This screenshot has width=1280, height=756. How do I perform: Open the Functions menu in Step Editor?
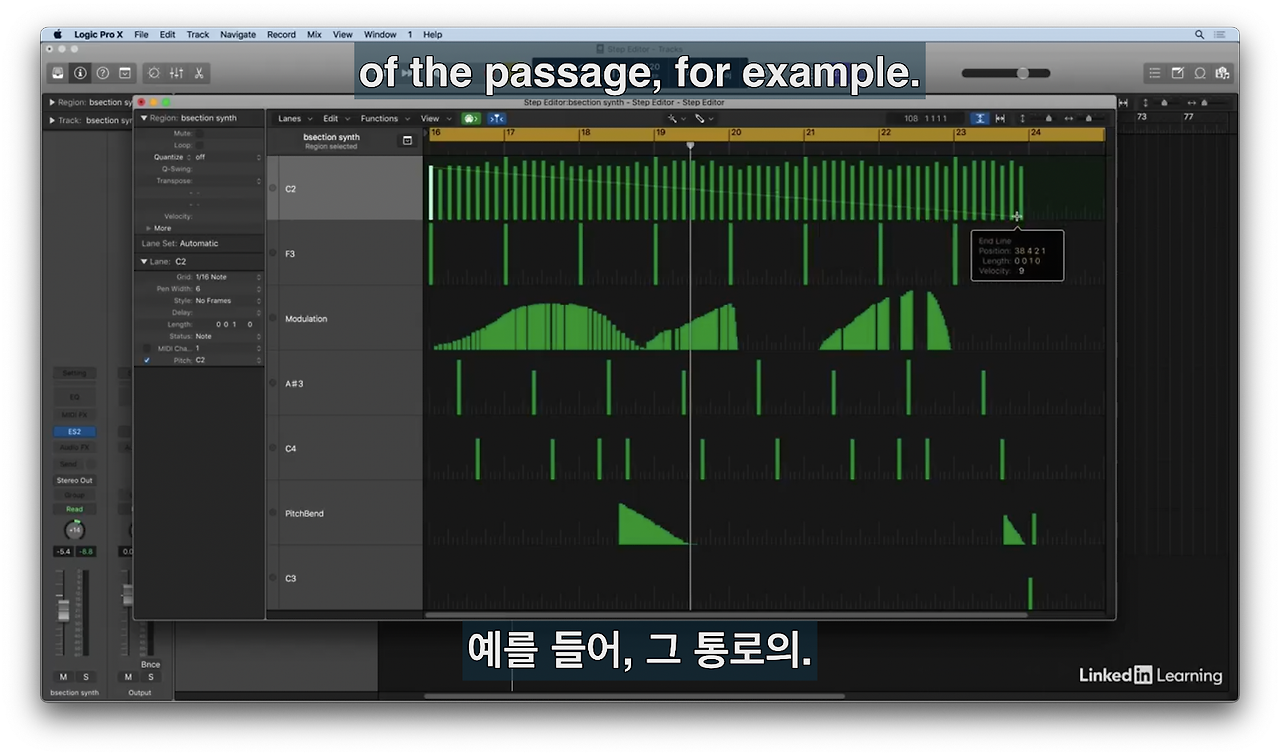[x=384, y=118]
